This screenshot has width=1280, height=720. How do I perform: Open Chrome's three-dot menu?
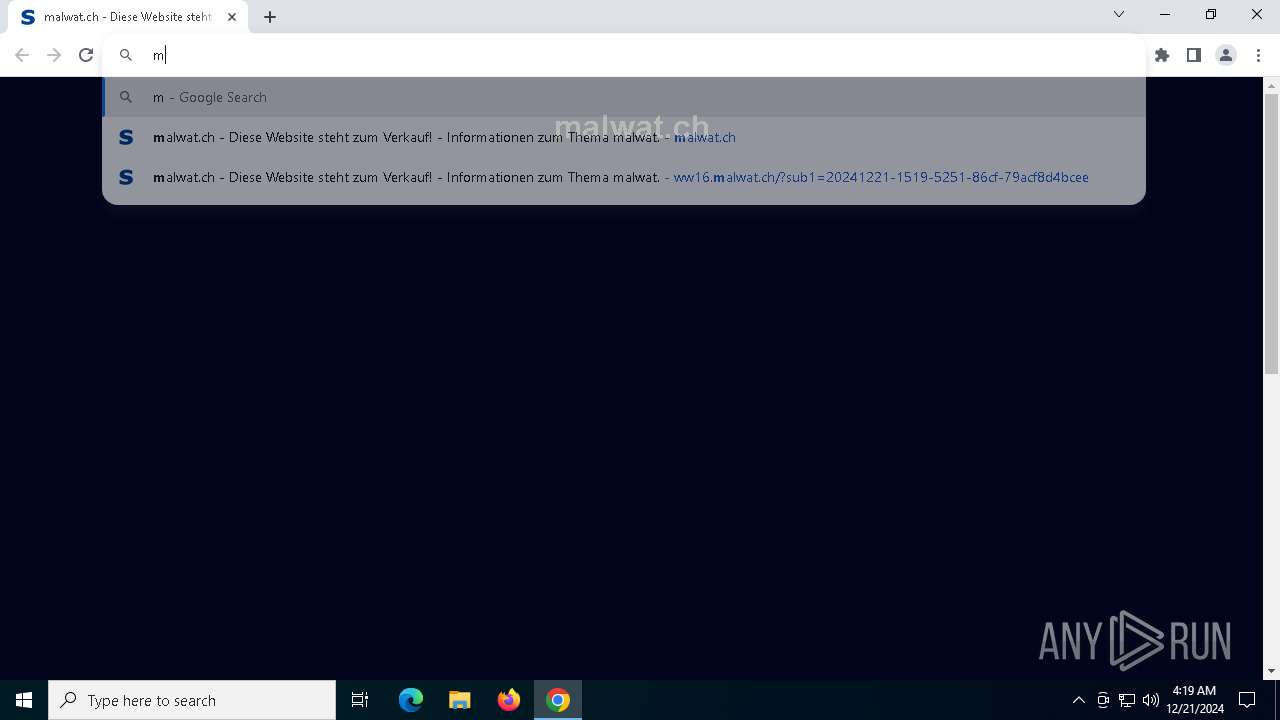[1258, 55]
